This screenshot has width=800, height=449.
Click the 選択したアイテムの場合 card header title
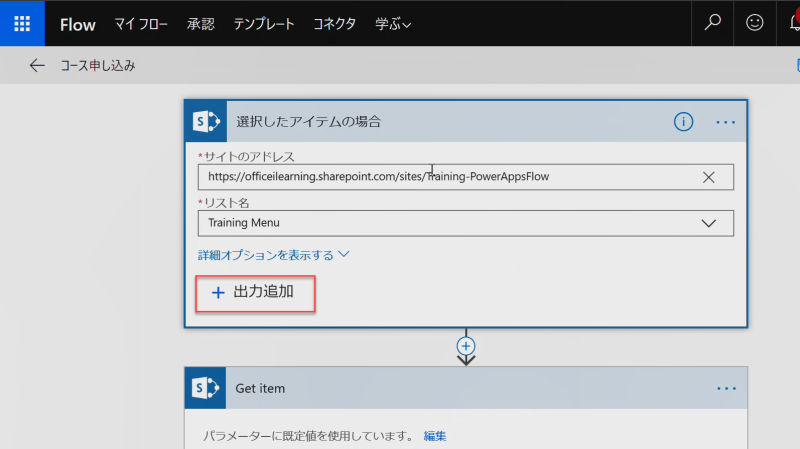(x=308, y=121)
